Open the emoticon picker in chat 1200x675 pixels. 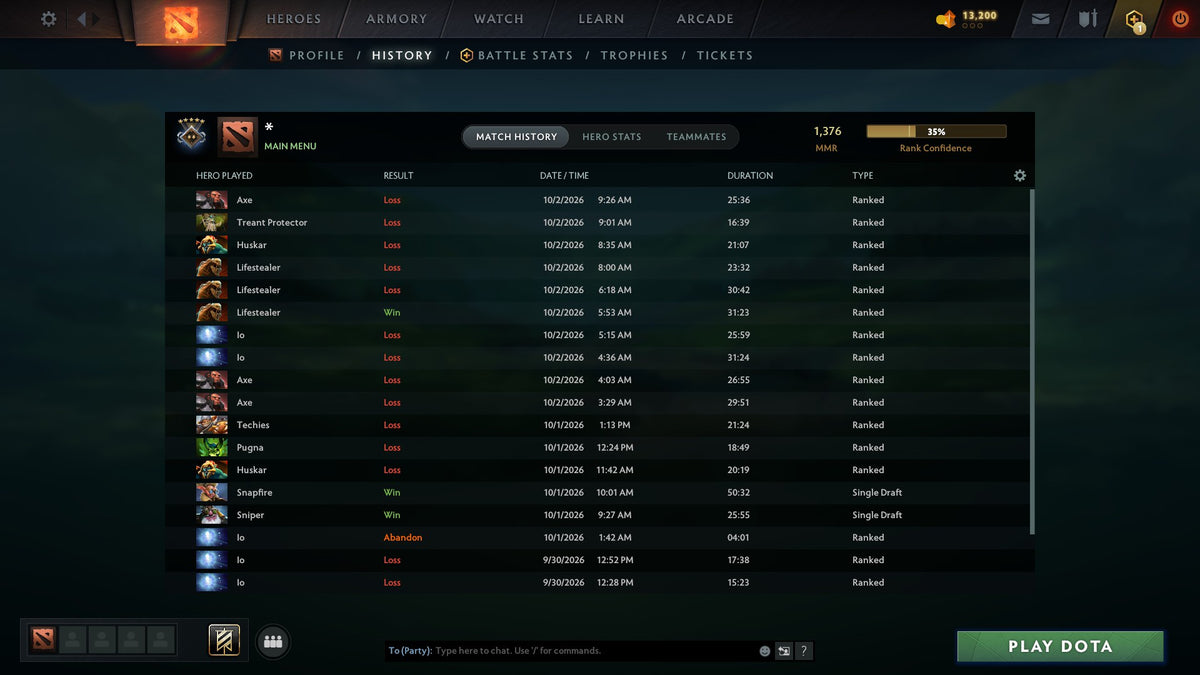(x=765, y=651)
